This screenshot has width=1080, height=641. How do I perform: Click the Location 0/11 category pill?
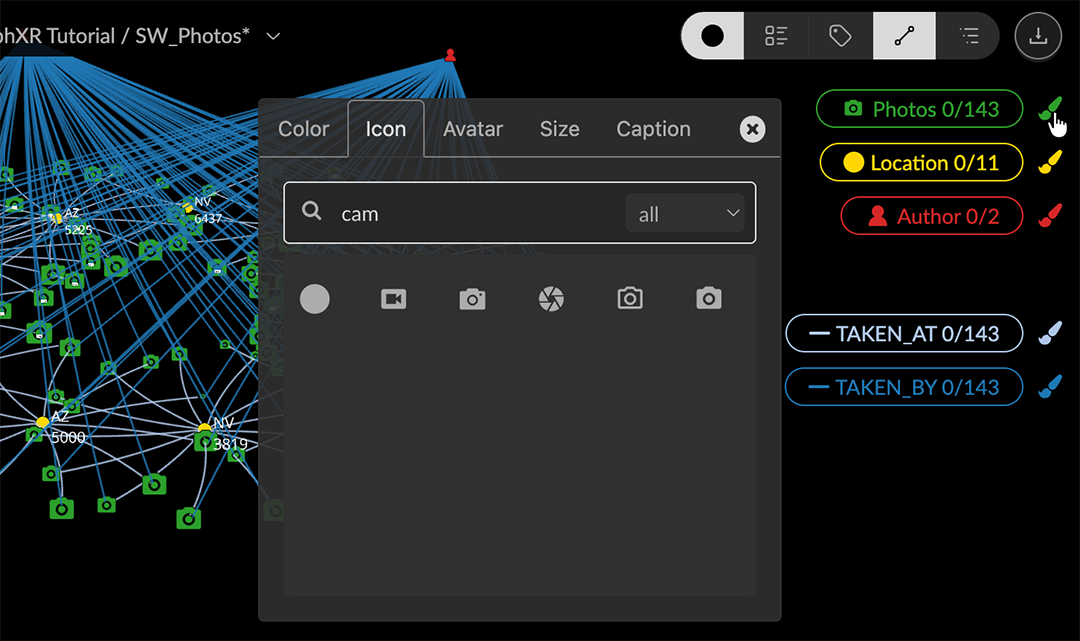(921, 163)
